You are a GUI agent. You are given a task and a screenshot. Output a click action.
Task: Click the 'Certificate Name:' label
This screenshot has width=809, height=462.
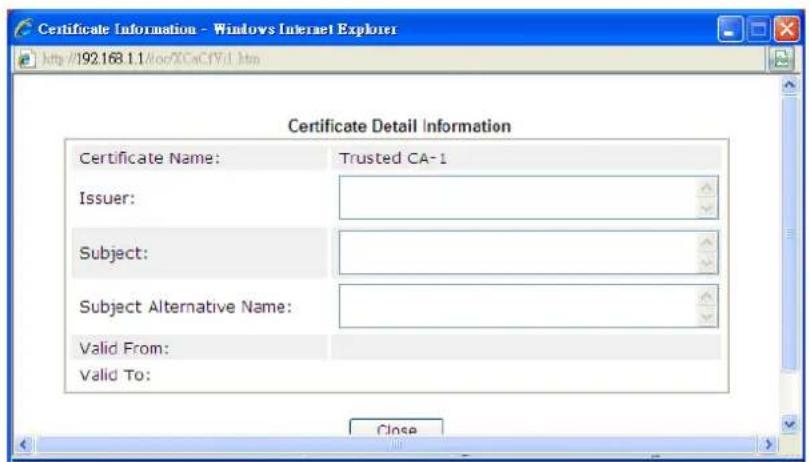(150, 158)
